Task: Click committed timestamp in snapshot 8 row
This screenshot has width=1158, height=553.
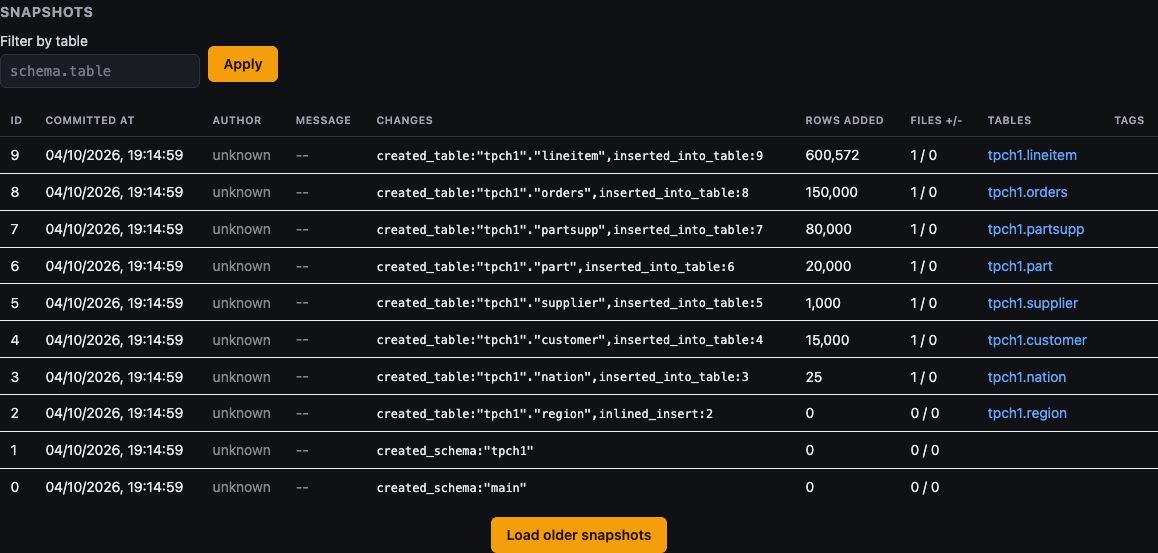Action: (114, 192)
